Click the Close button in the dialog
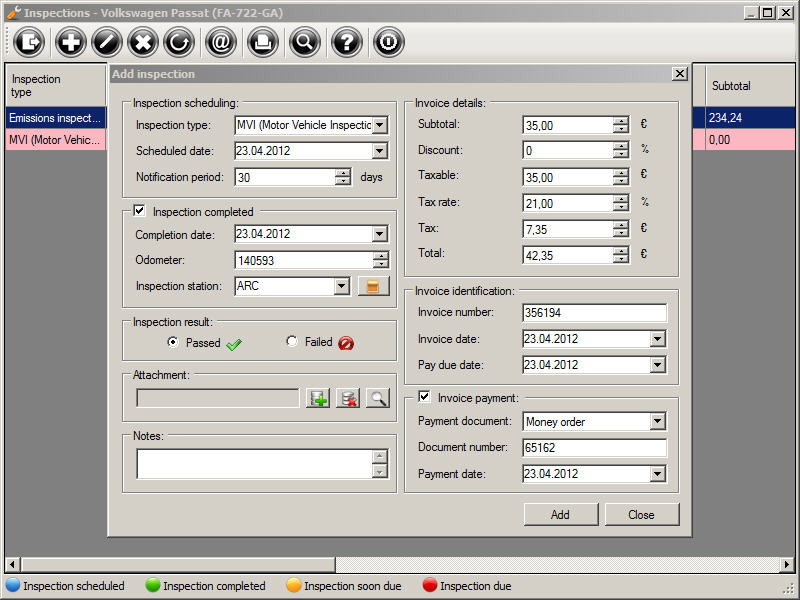The width and height of the screenshot is (800, 600). pos(641,514)
